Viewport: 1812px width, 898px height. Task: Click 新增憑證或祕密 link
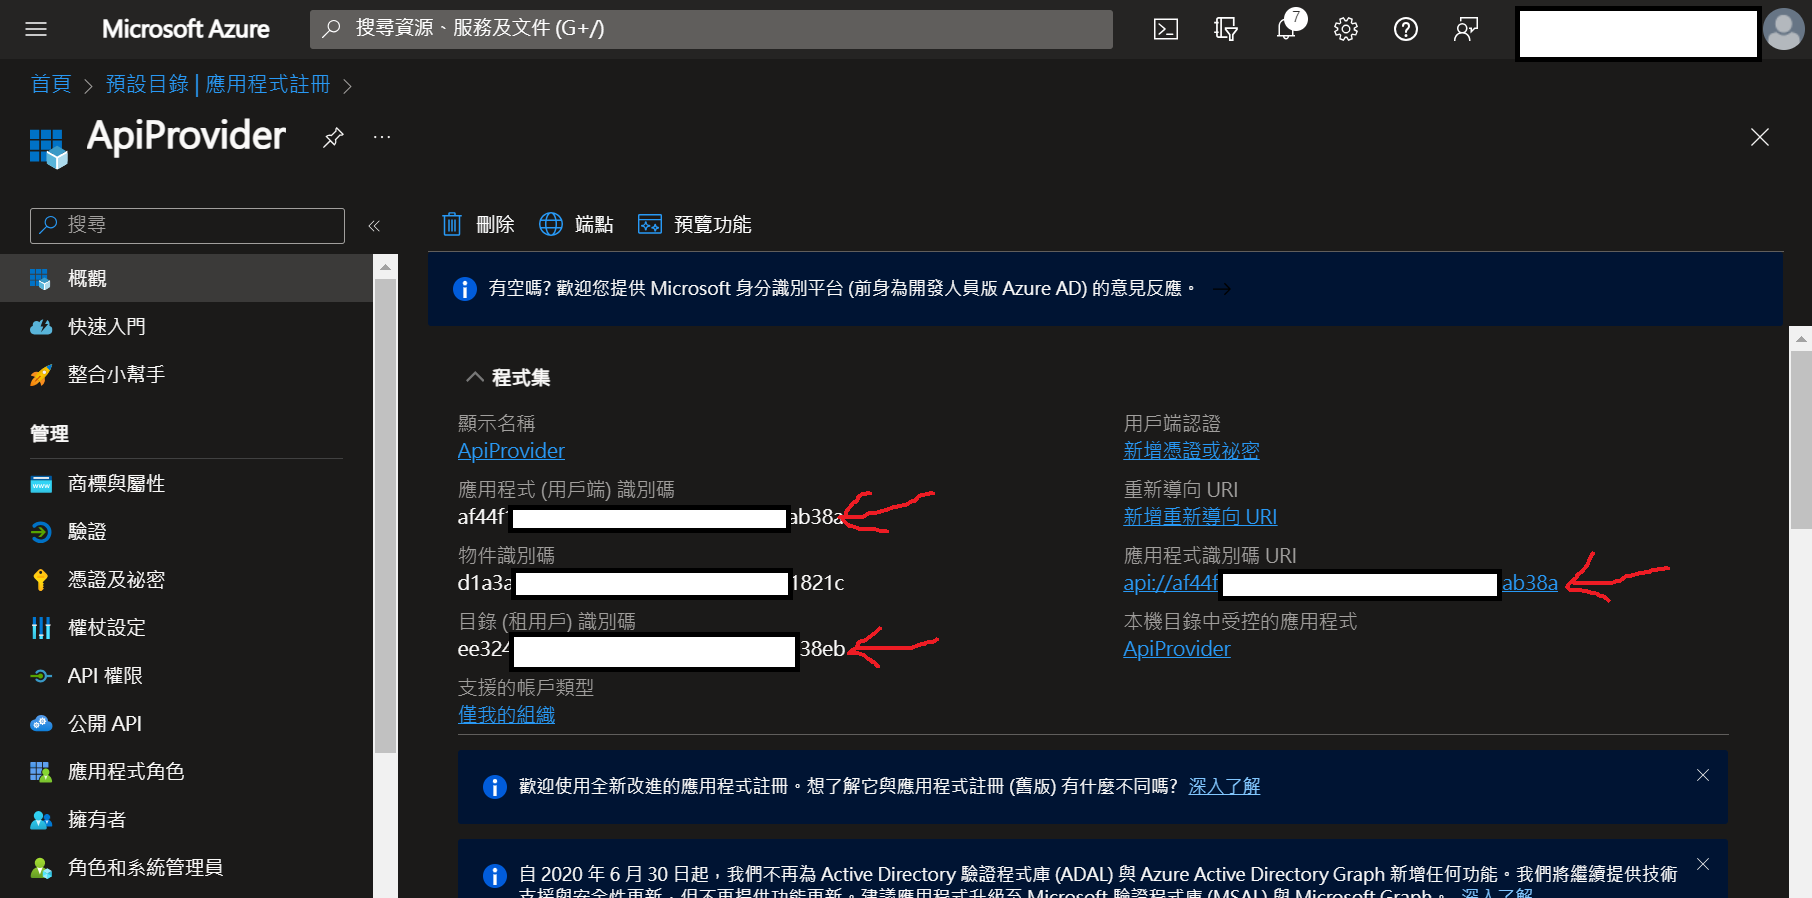(1191, 451)
